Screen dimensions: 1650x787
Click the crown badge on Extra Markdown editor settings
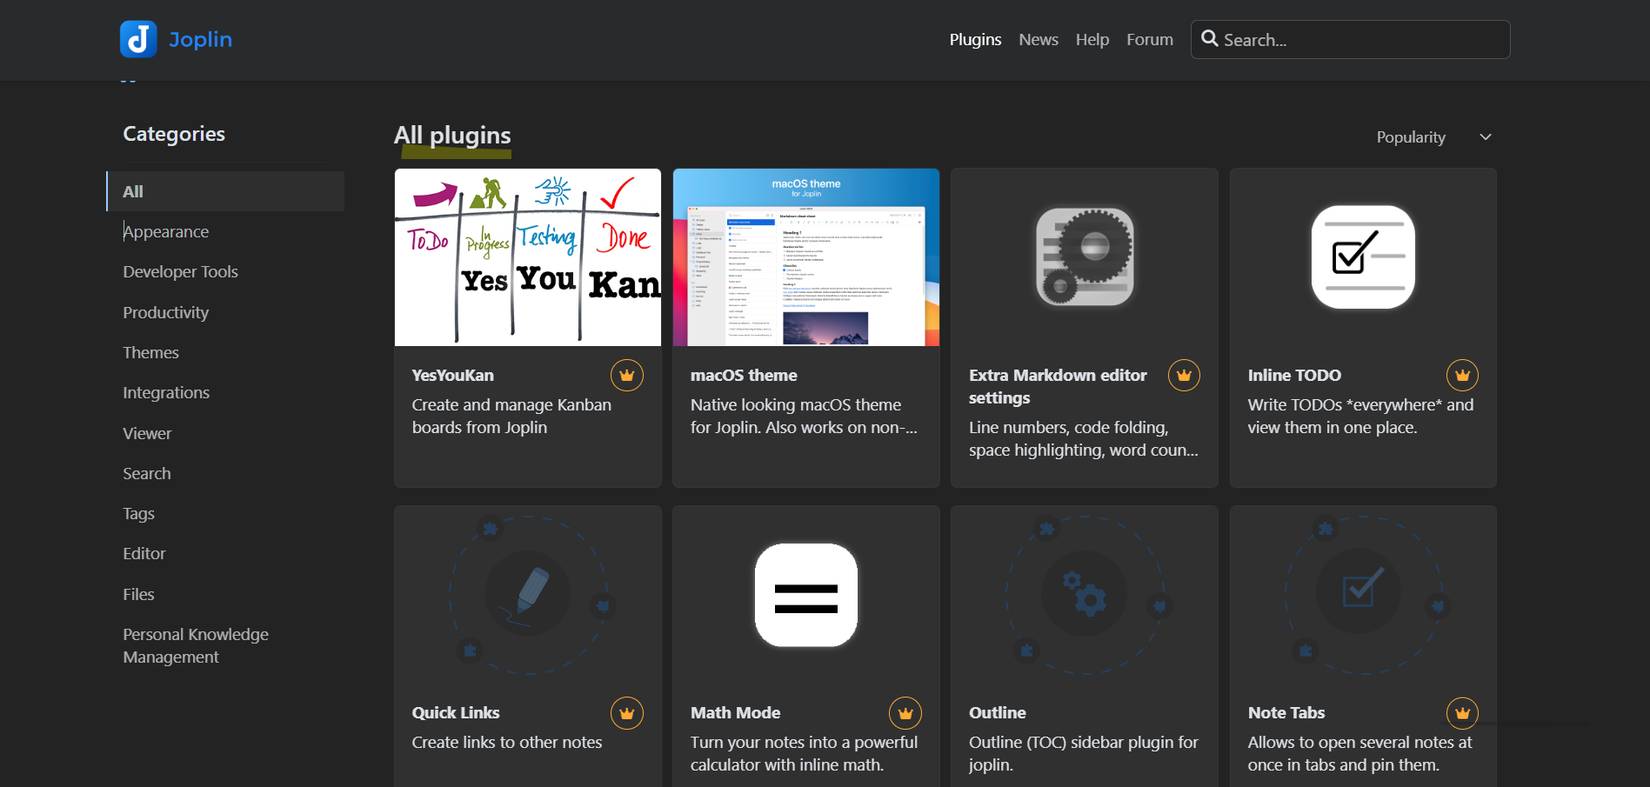point(1184,375)
